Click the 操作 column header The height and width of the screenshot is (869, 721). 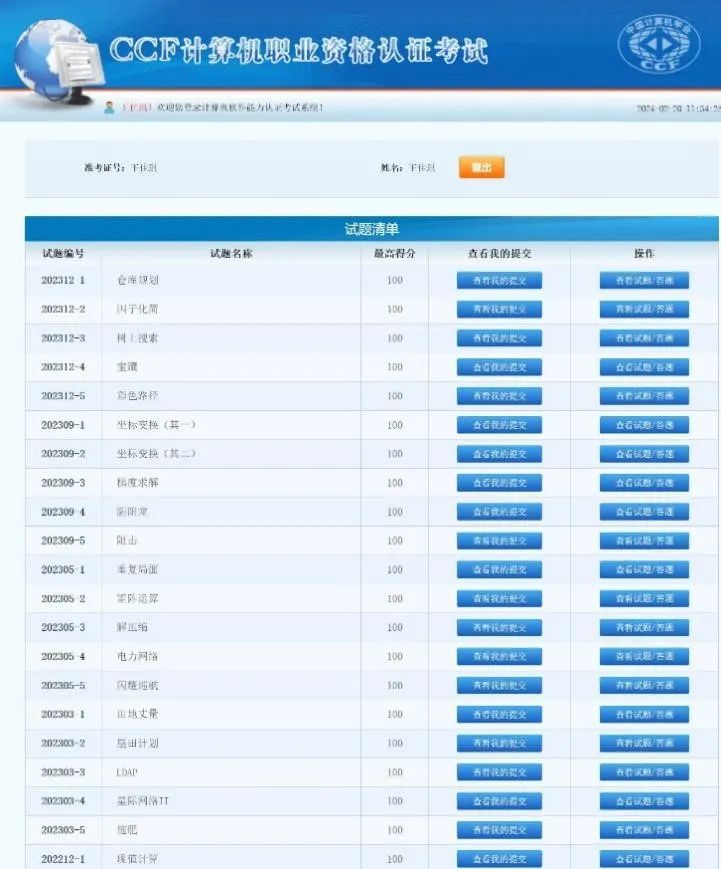pos(644,253)
